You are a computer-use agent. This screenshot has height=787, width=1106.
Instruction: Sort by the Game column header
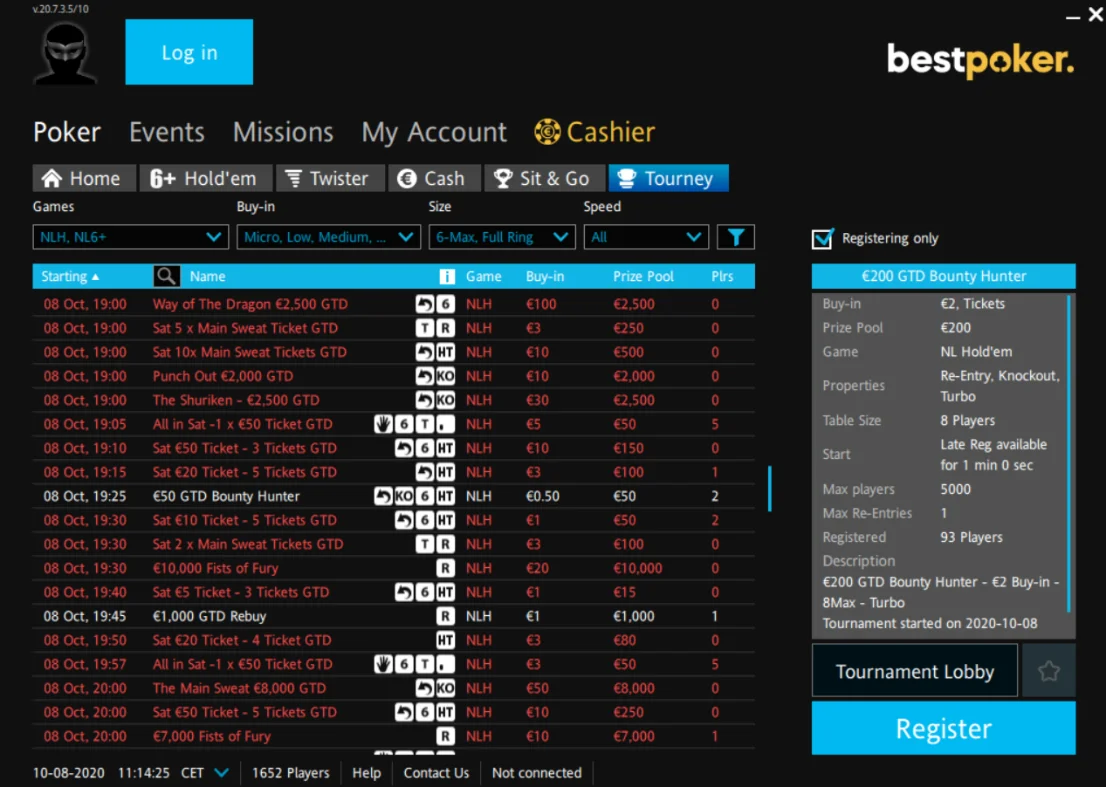tap(483, 276)
